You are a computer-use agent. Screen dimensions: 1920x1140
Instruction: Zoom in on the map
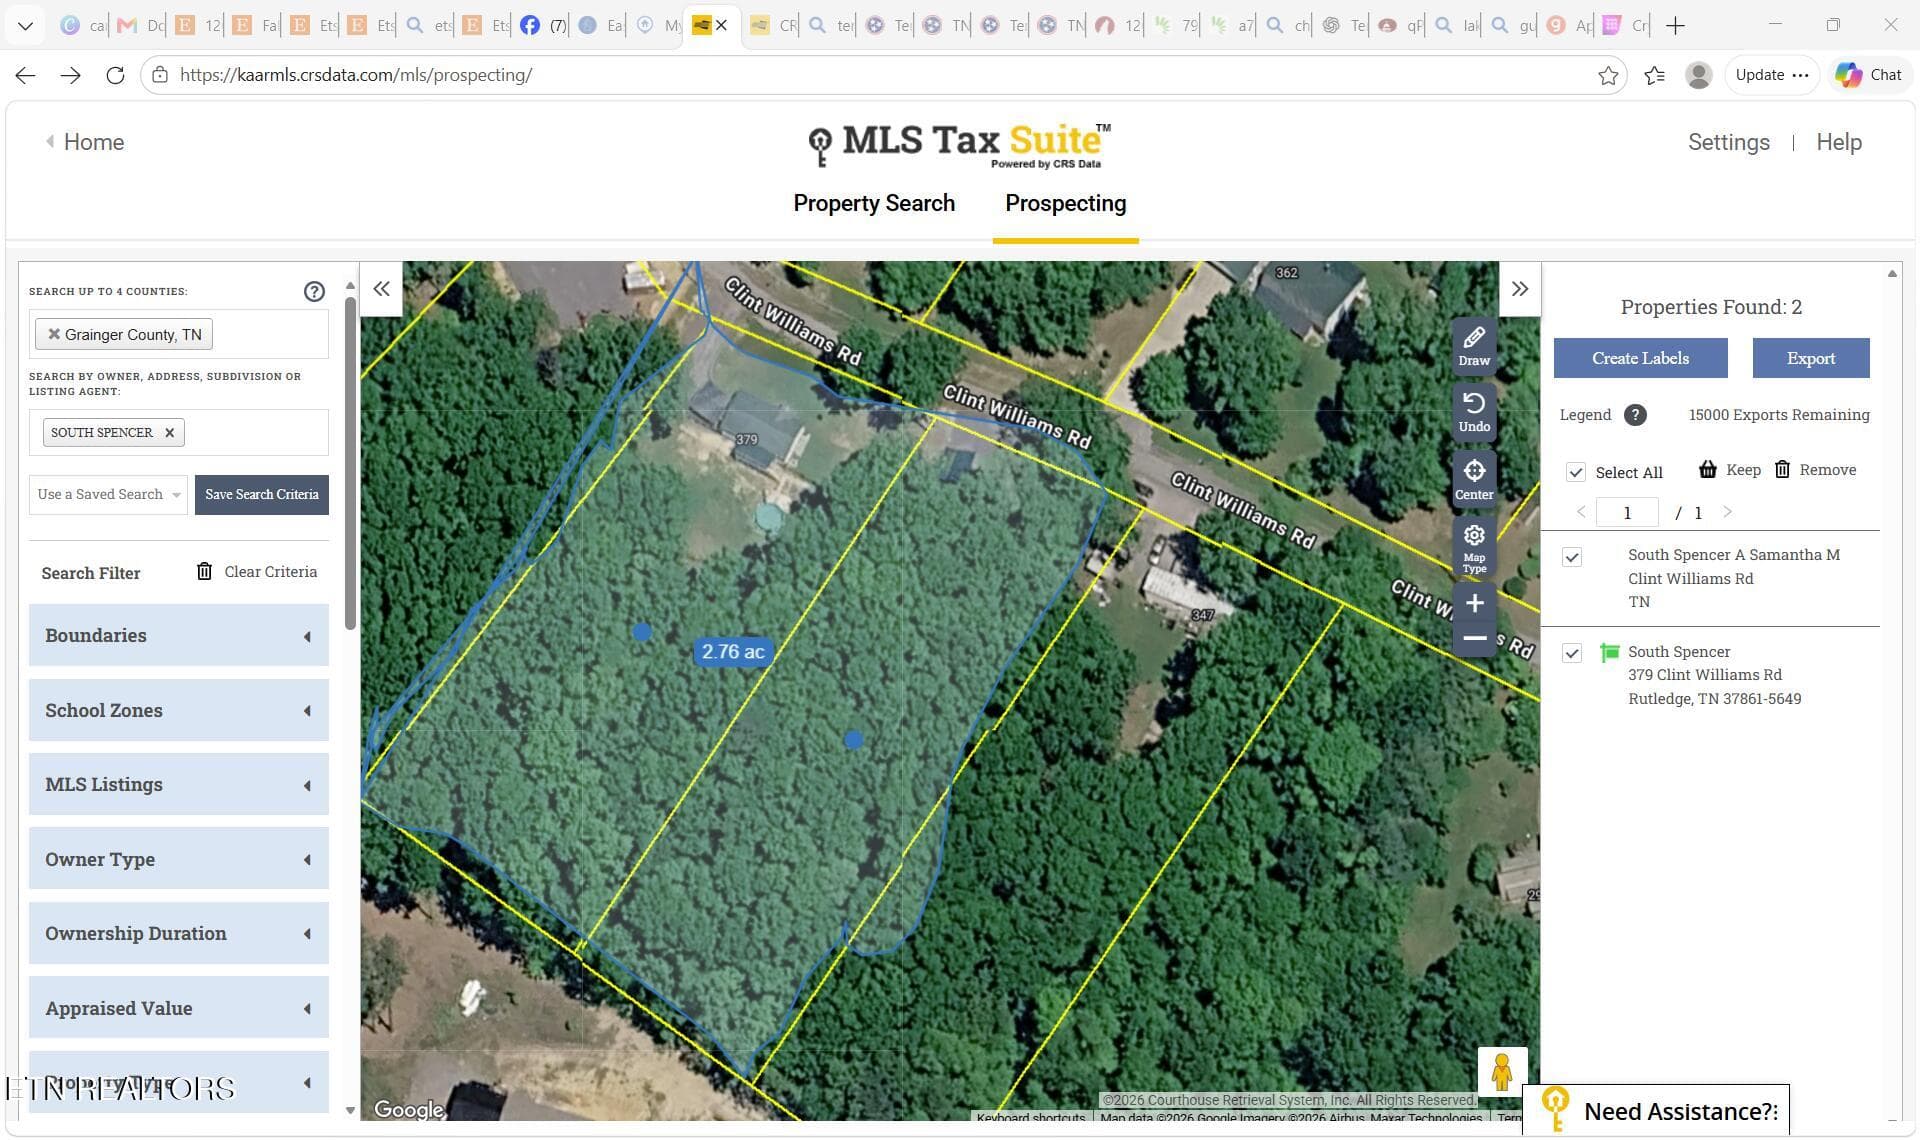(x=1474, y=603)
